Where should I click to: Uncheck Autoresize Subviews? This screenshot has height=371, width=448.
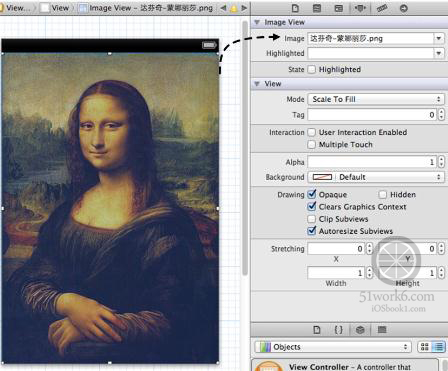[311, 231]
